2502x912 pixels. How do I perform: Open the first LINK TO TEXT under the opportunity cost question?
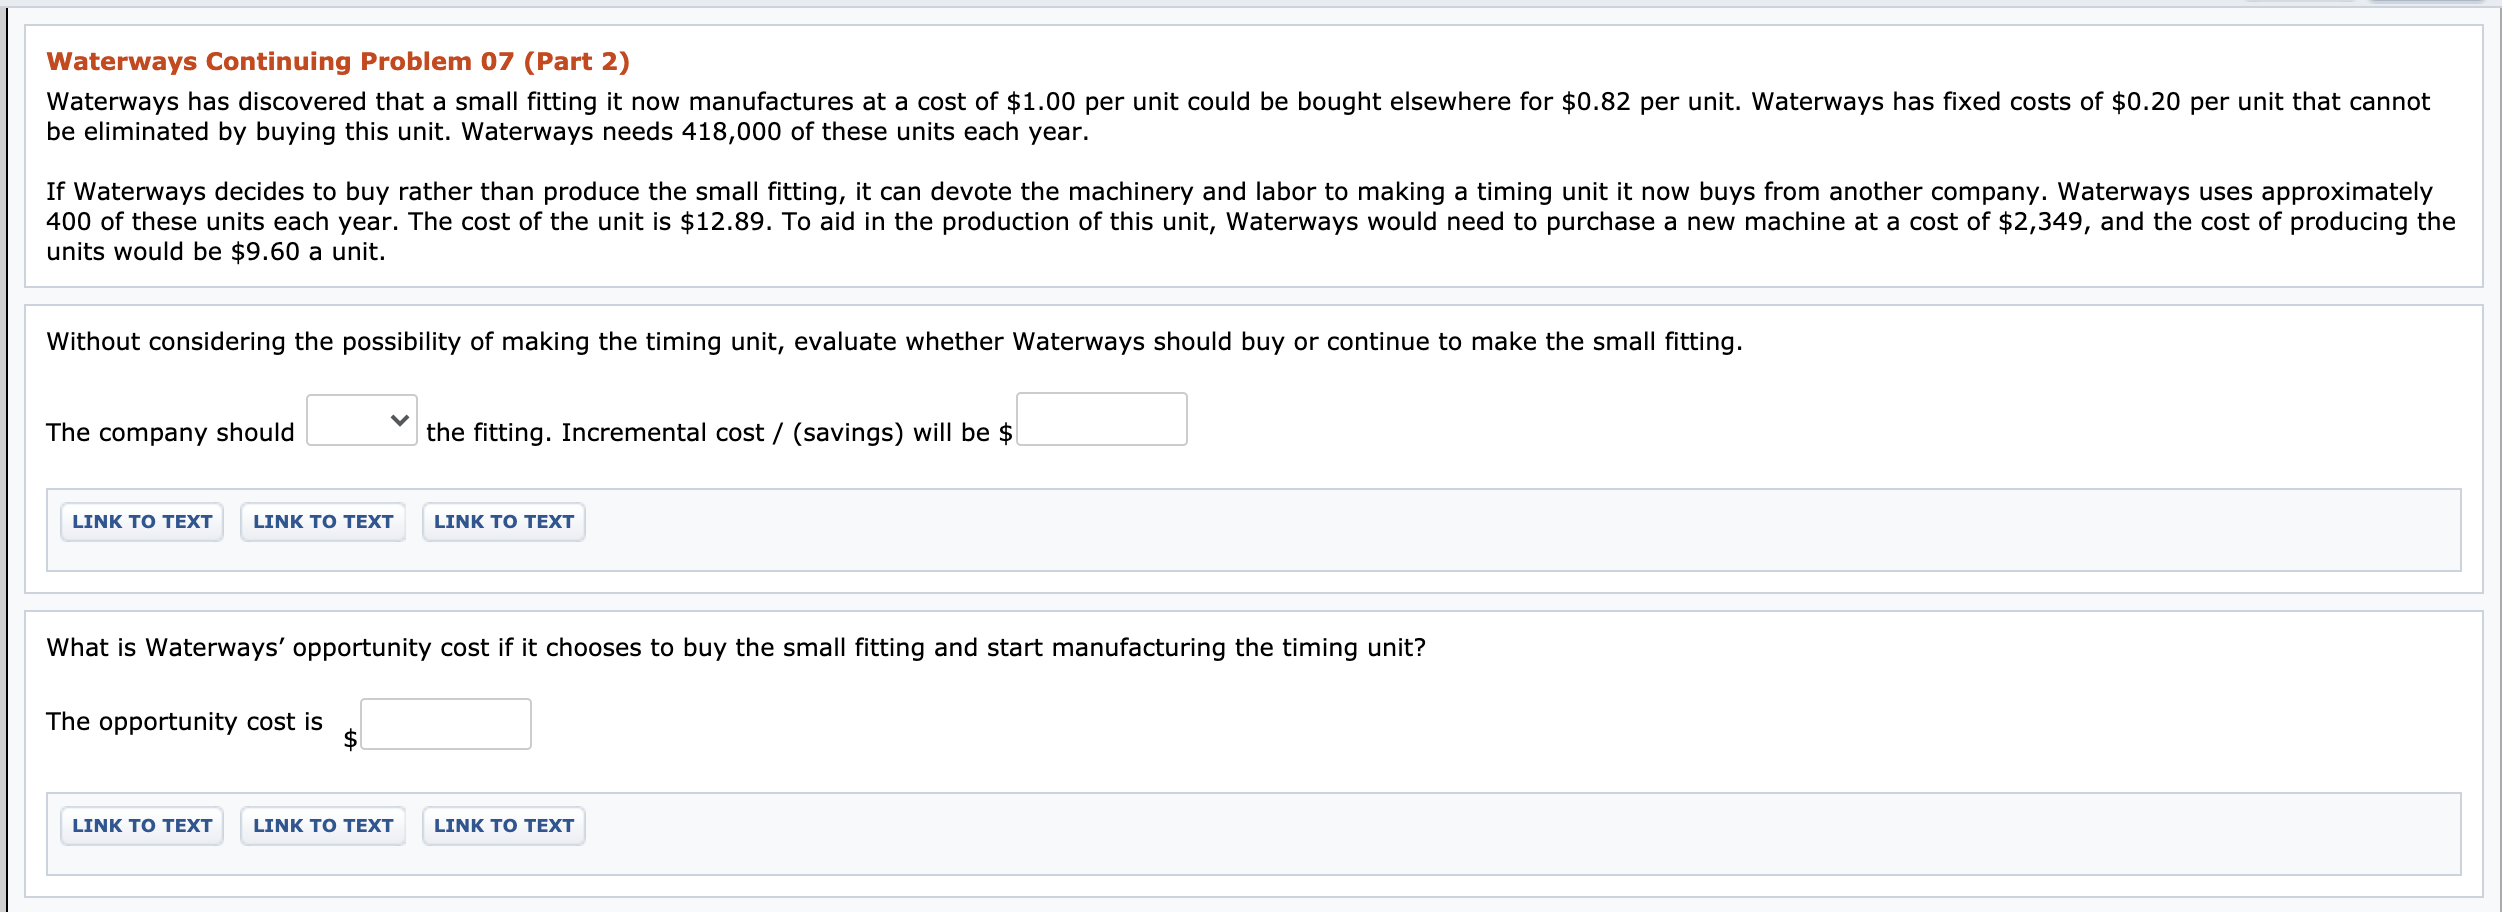click(140, 825)
